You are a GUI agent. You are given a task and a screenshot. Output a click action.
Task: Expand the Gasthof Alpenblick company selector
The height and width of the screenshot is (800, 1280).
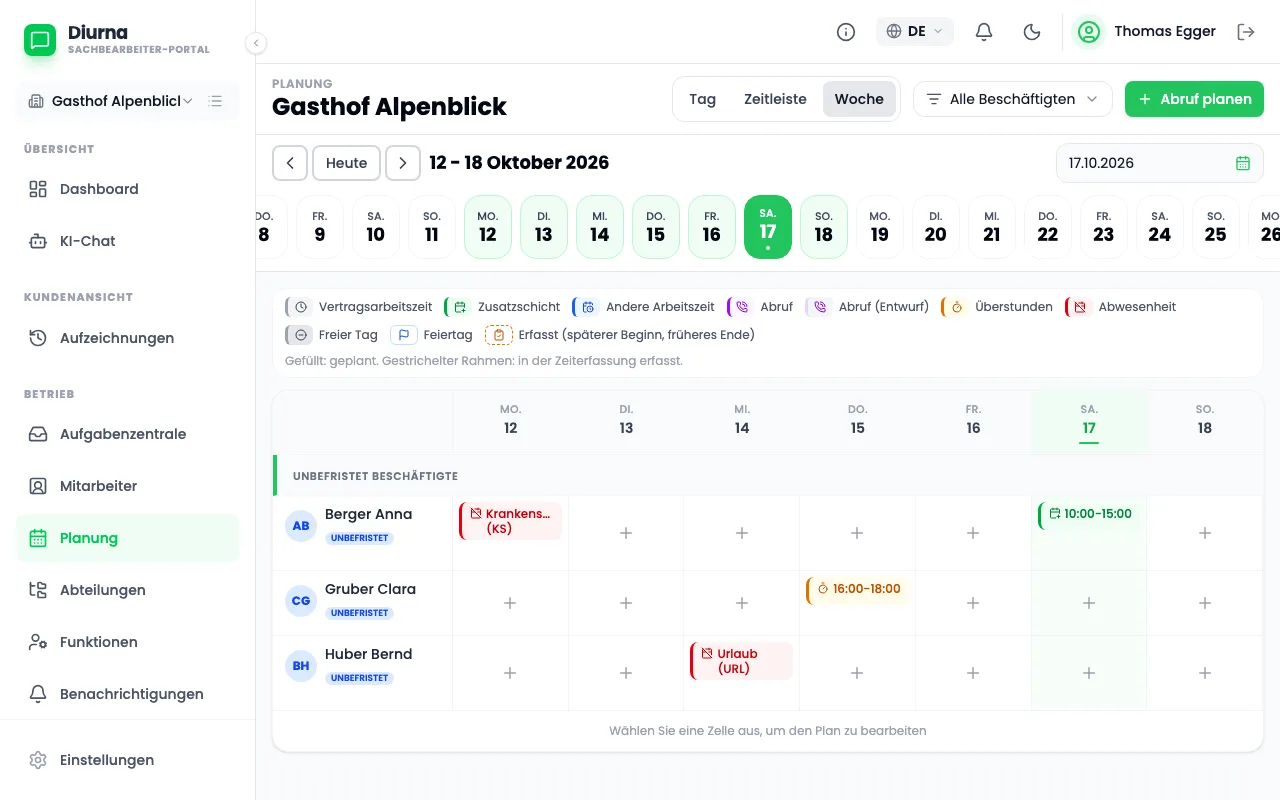111,101
